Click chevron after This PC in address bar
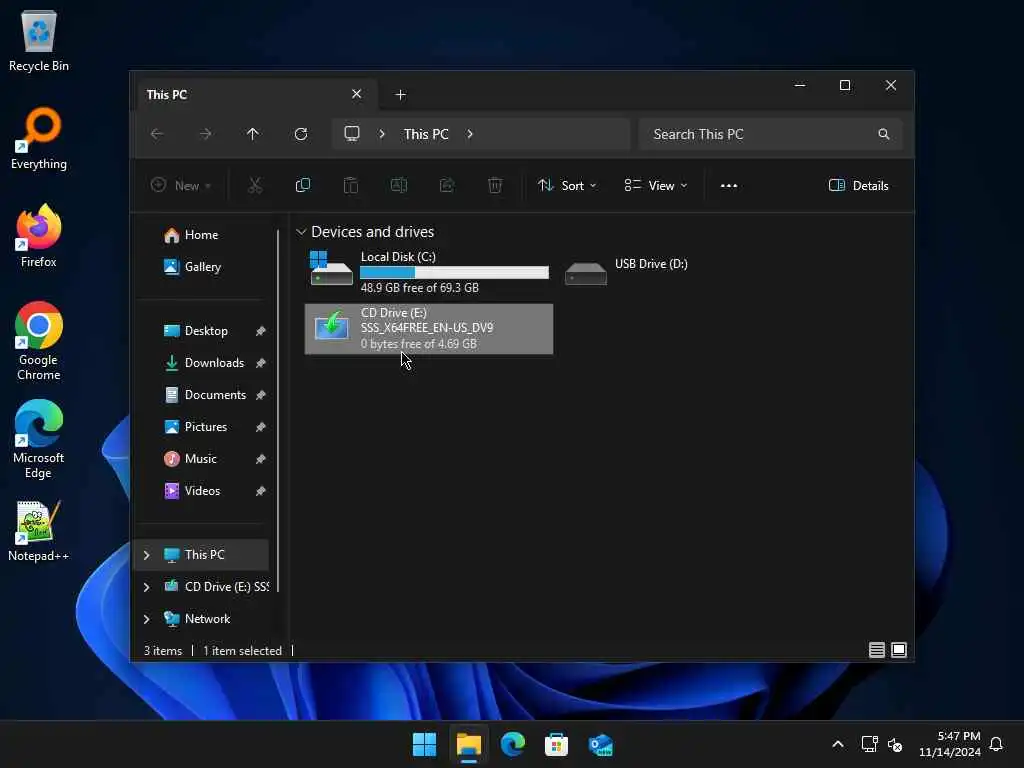1024x768 pixels. [x=470, y=134]
